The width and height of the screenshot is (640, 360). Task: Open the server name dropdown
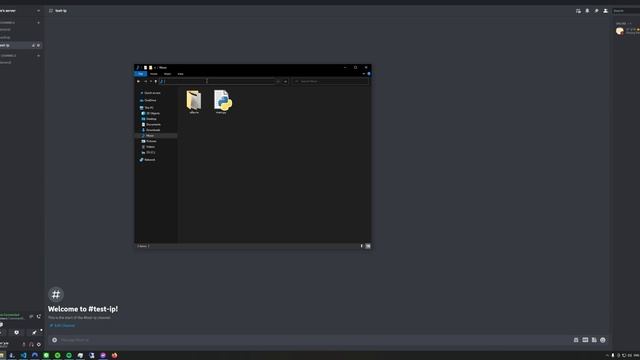(x=38, y=11)
